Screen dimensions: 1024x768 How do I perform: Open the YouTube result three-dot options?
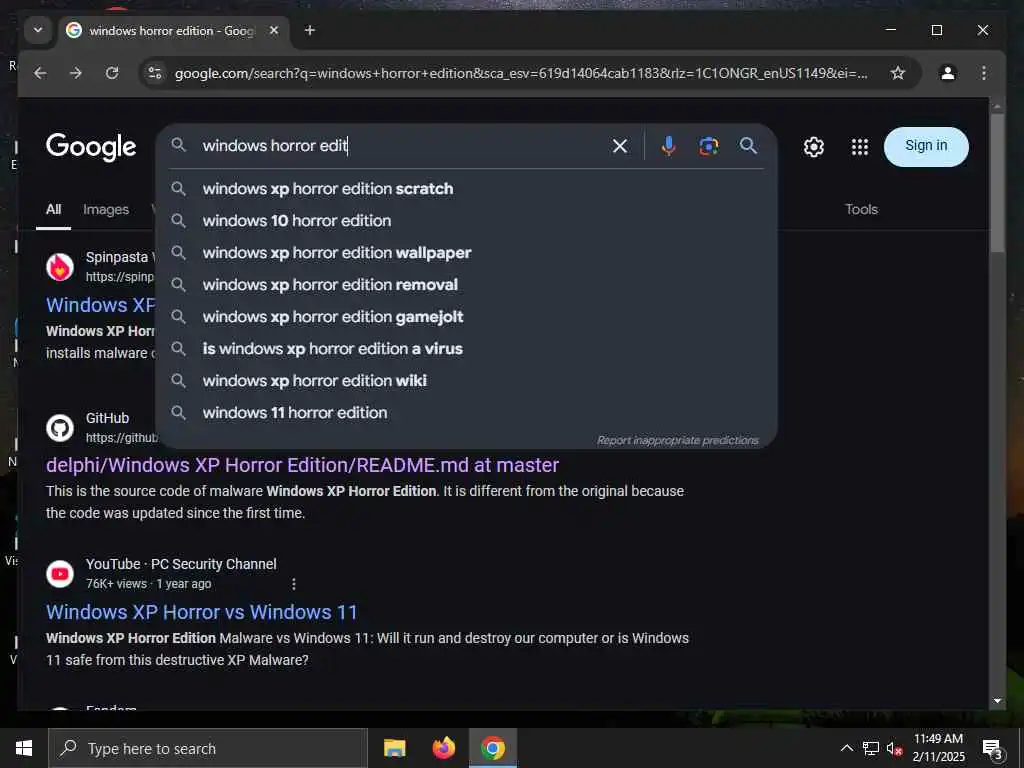click(294, 584)
